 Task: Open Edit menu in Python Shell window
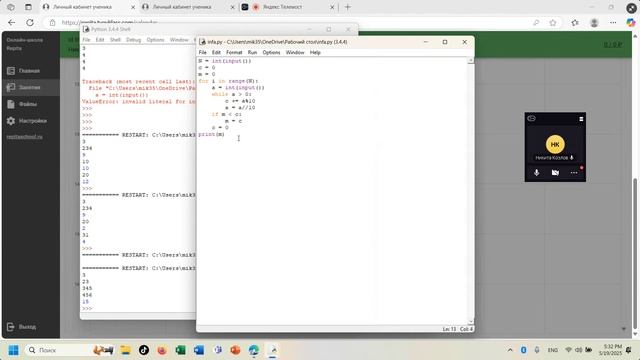(100, 40)
